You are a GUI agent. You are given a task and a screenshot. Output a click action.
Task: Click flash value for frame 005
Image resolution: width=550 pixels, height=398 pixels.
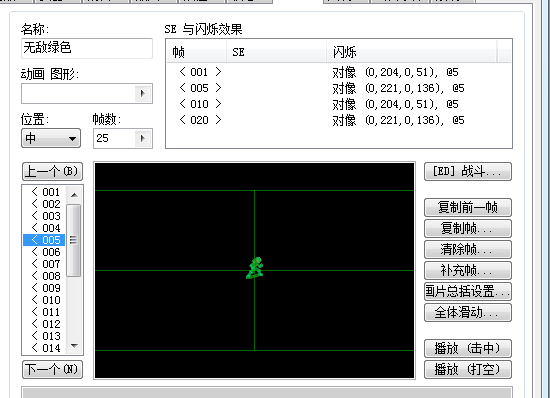(x=398, y=88)
